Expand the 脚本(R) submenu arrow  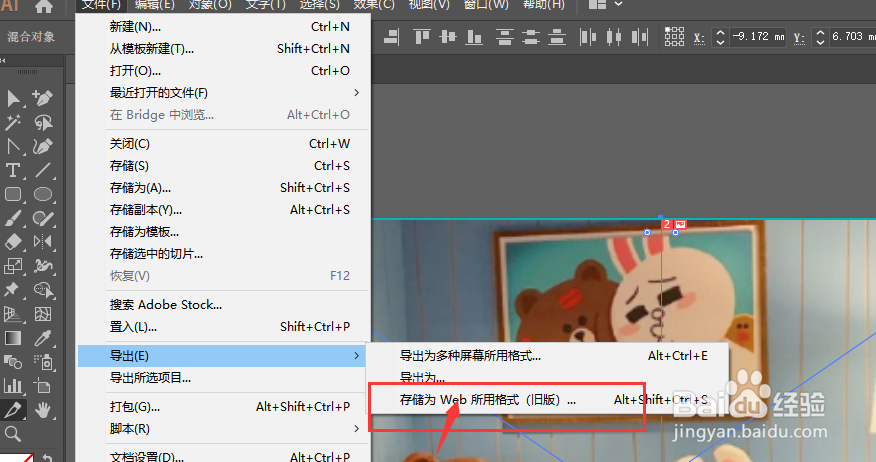coord(356,429)
